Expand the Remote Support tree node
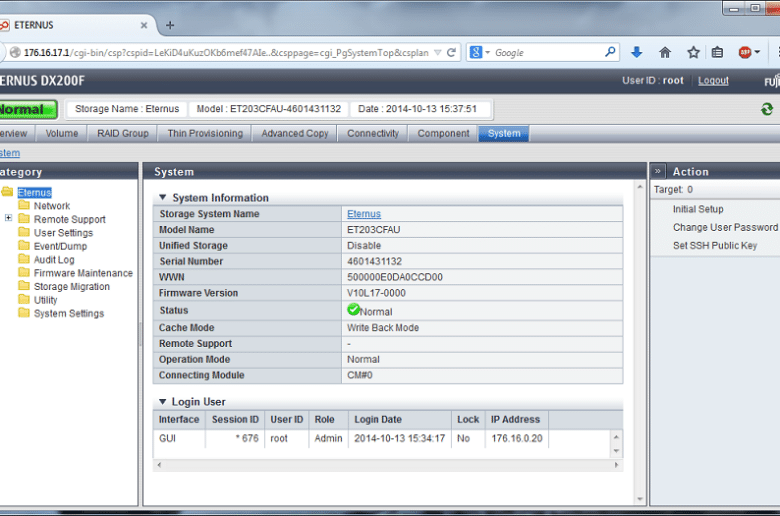This screenshot has height=516, width=780. point(8,218)
